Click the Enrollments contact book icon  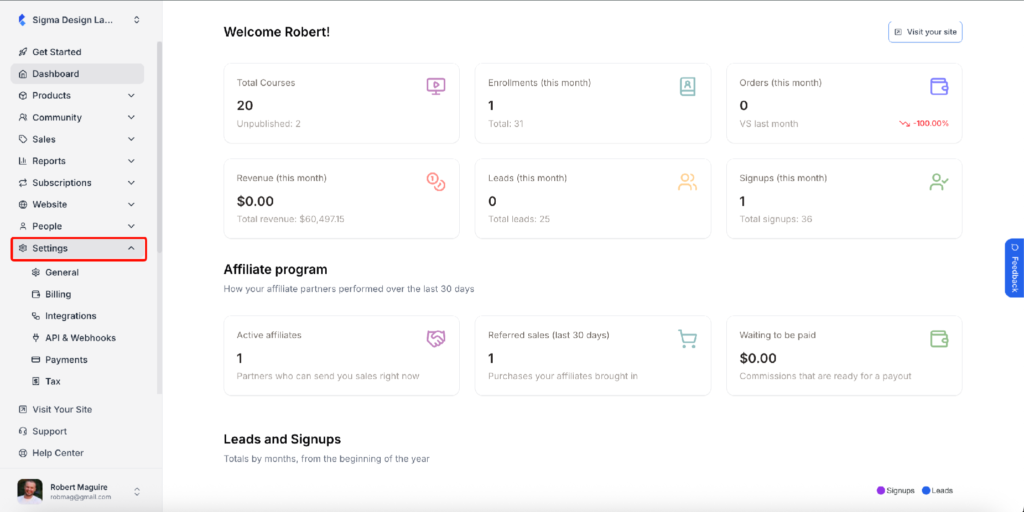point(687,86)
